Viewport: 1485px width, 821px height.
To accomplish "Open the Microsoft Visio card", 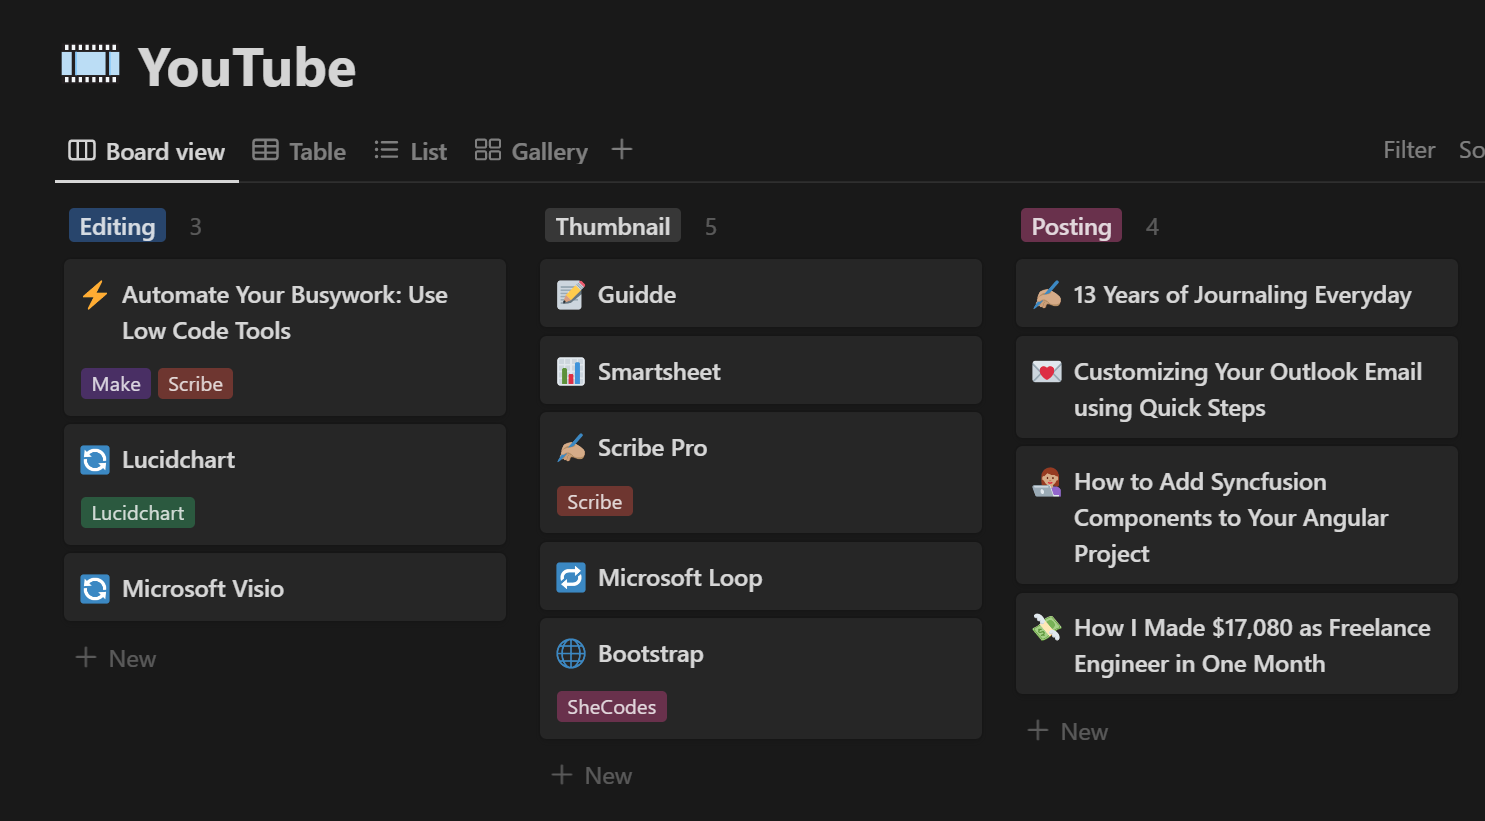I will (x=285, y=588).
